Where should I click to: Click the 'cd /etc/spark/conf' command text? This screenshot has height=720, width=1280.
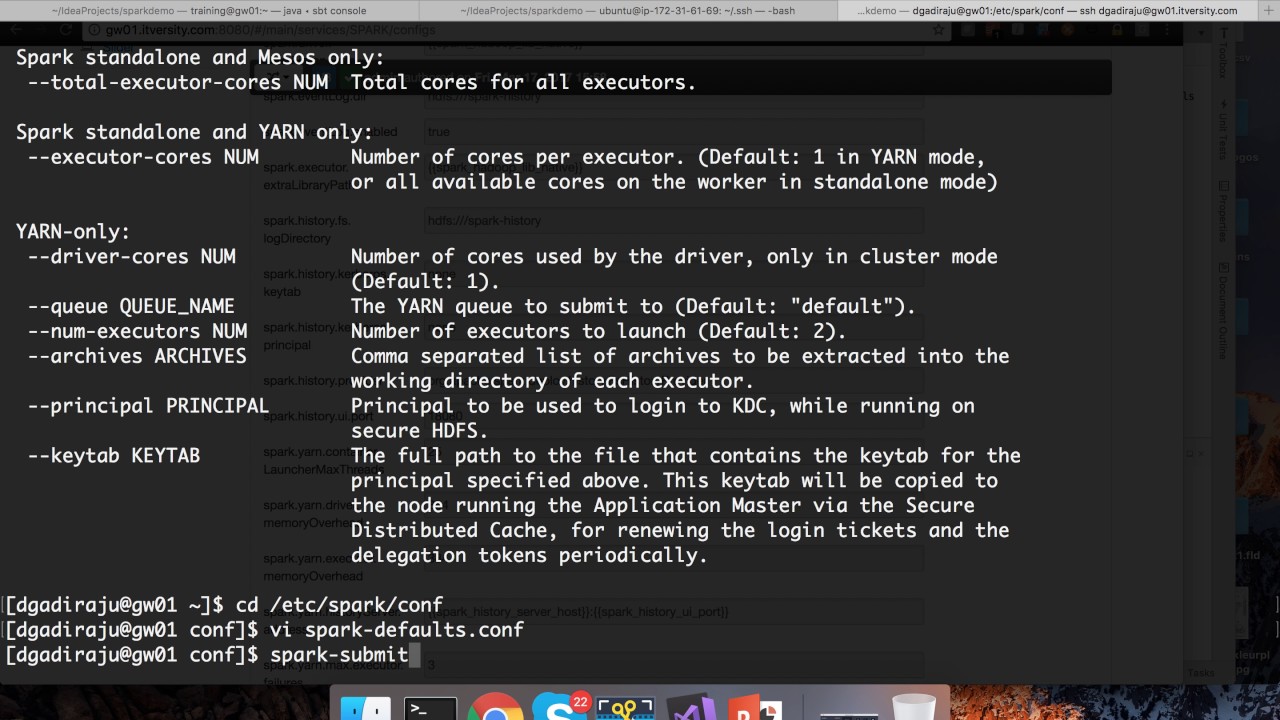click(339, 605)
